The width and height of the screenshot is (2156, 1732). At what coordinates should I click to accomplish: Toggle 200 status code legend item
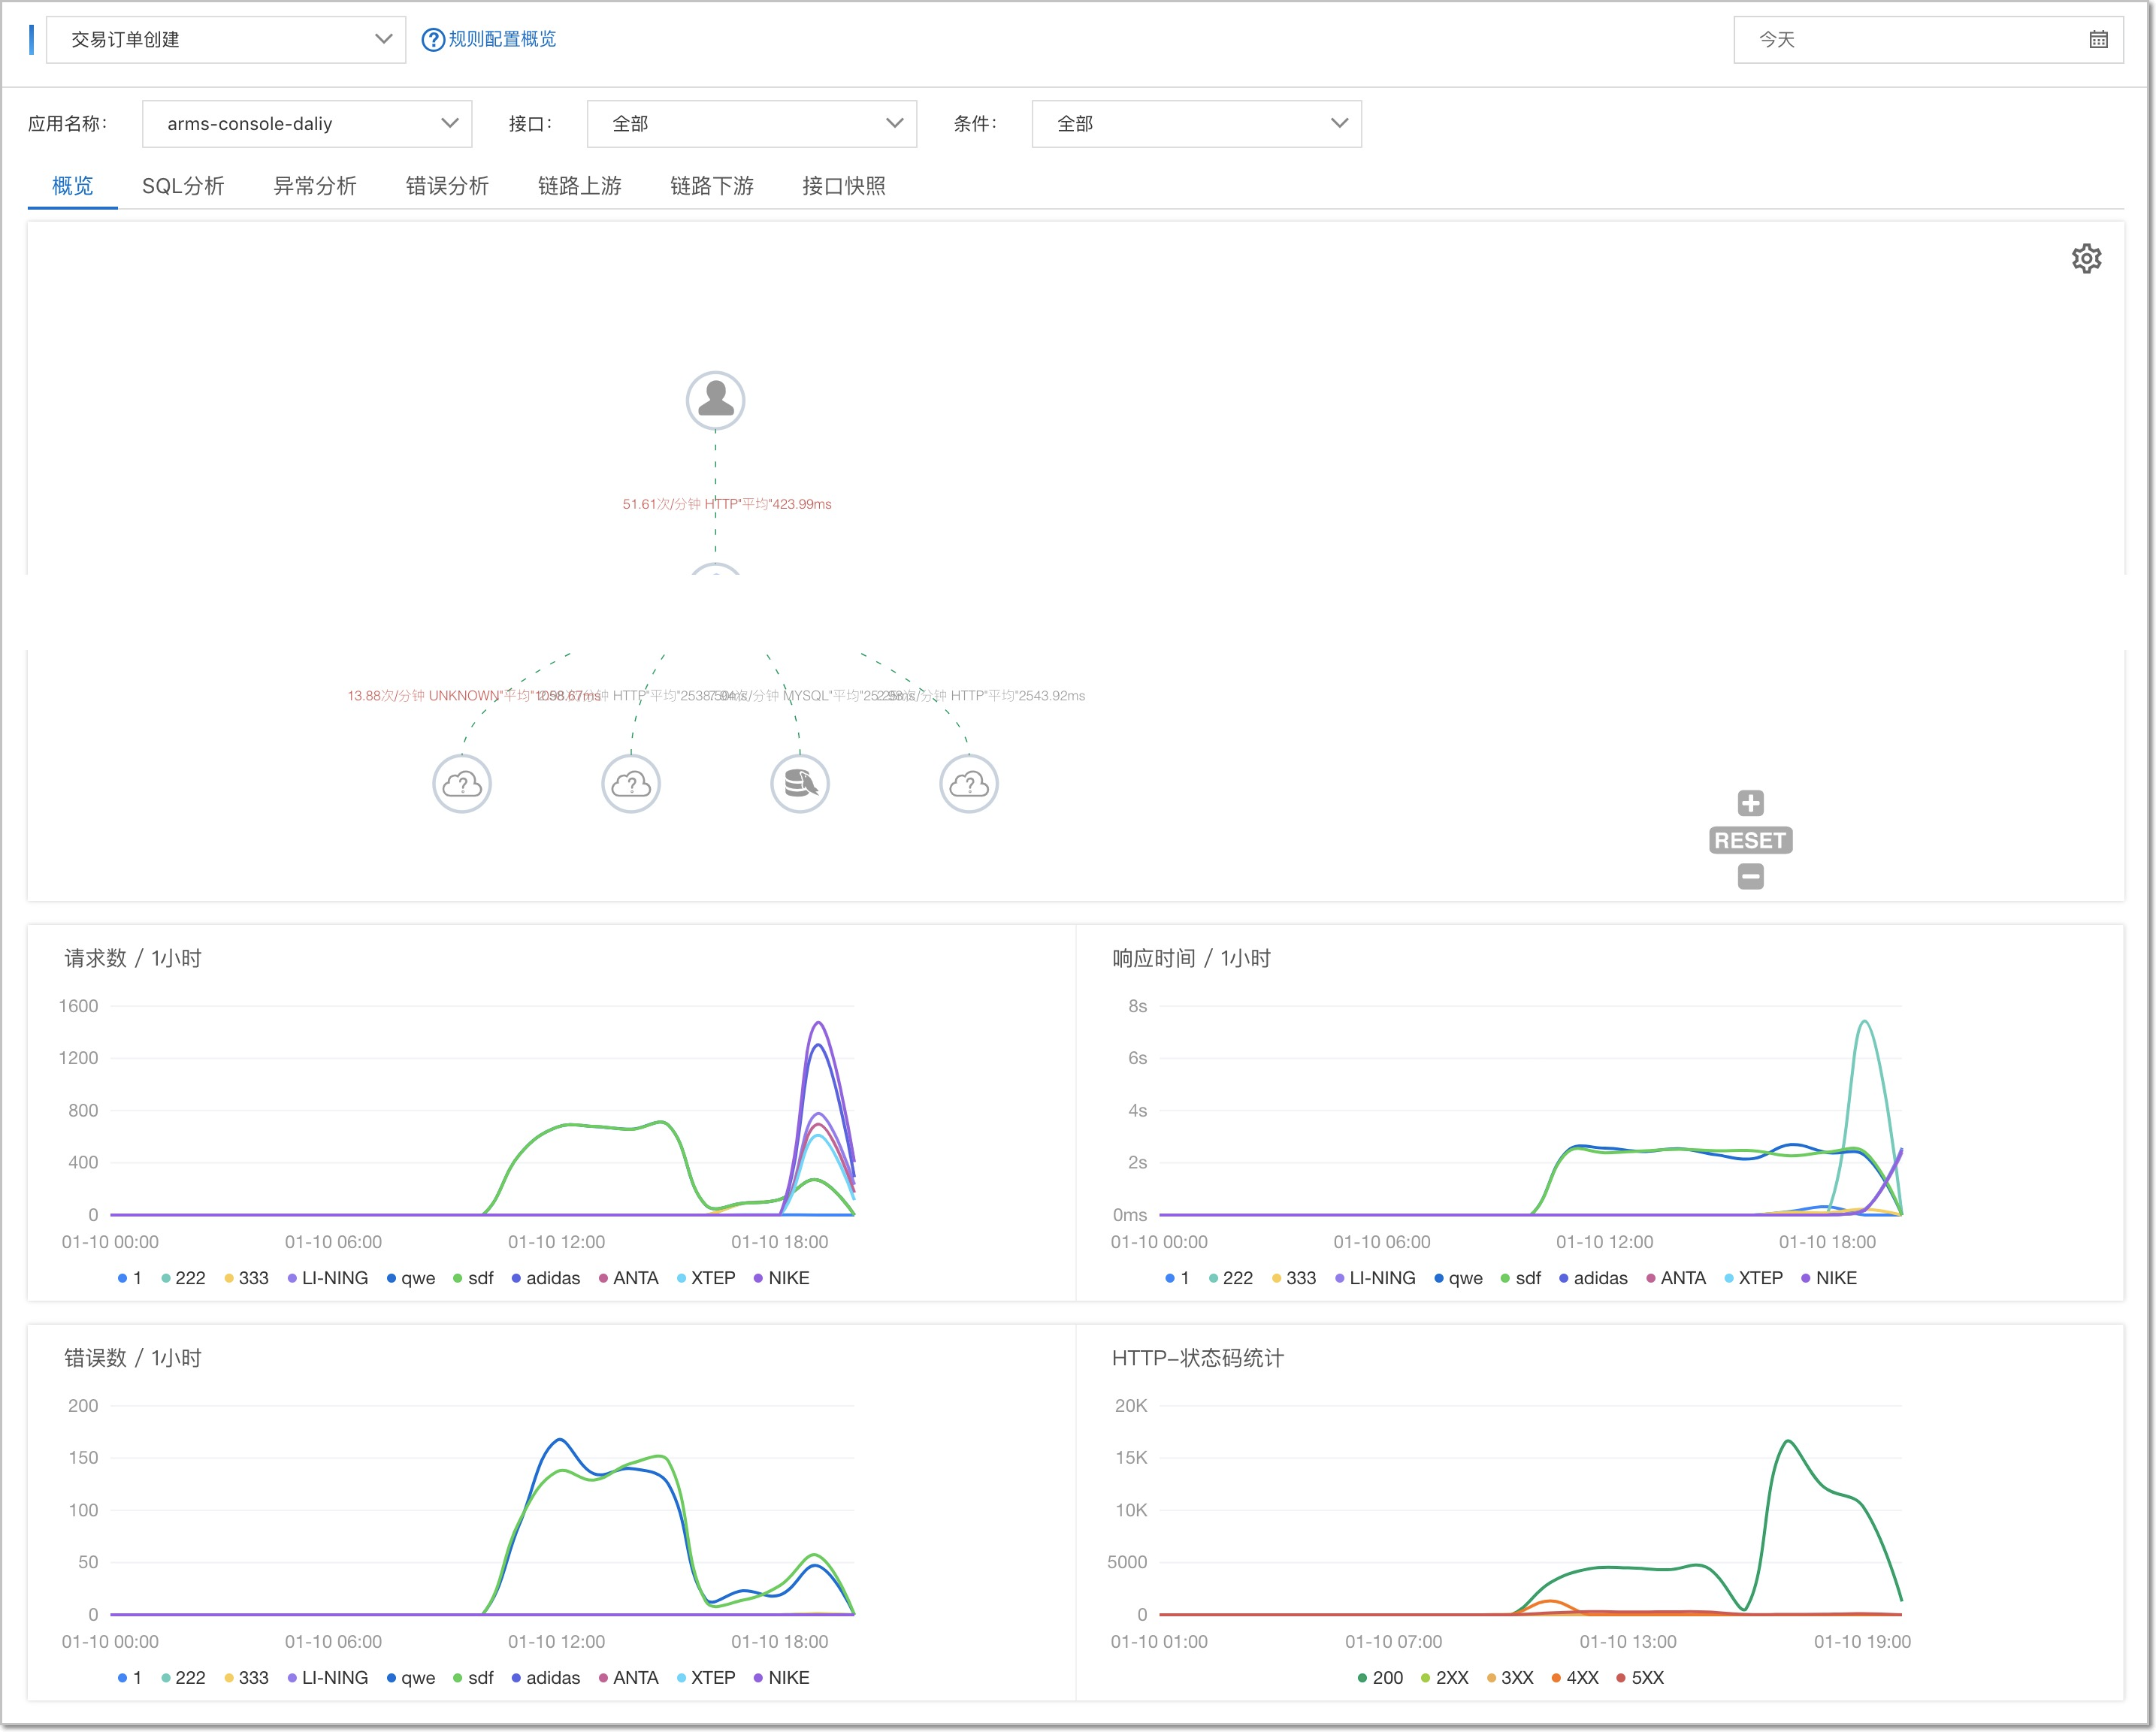(x=1380, y=1678)
